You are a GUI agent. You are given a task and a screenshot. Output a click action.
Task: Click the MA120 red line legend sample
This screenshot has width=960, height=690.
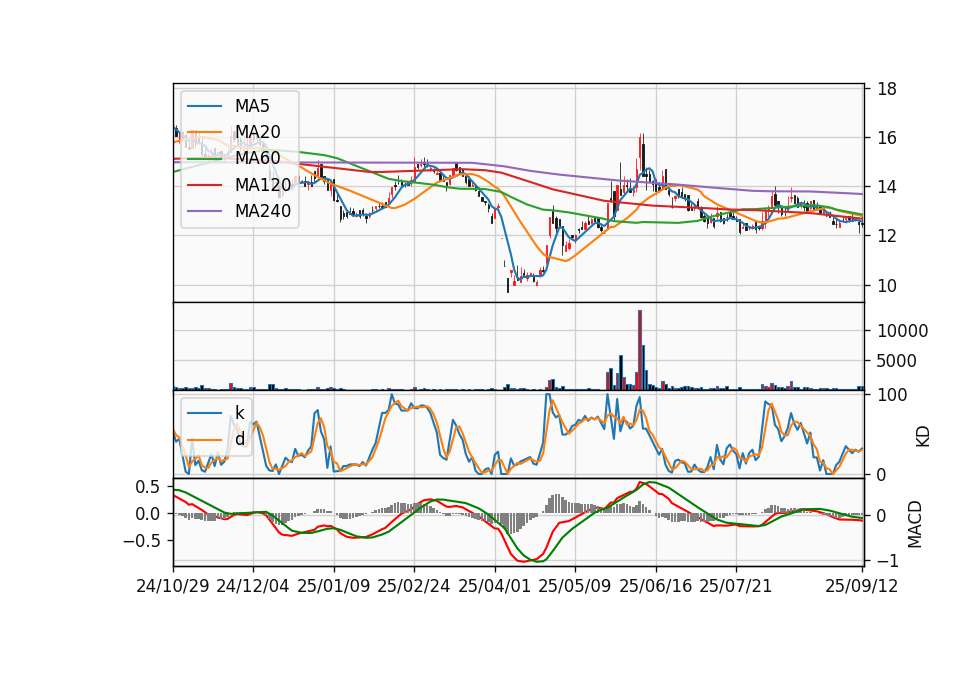[204, 185]
